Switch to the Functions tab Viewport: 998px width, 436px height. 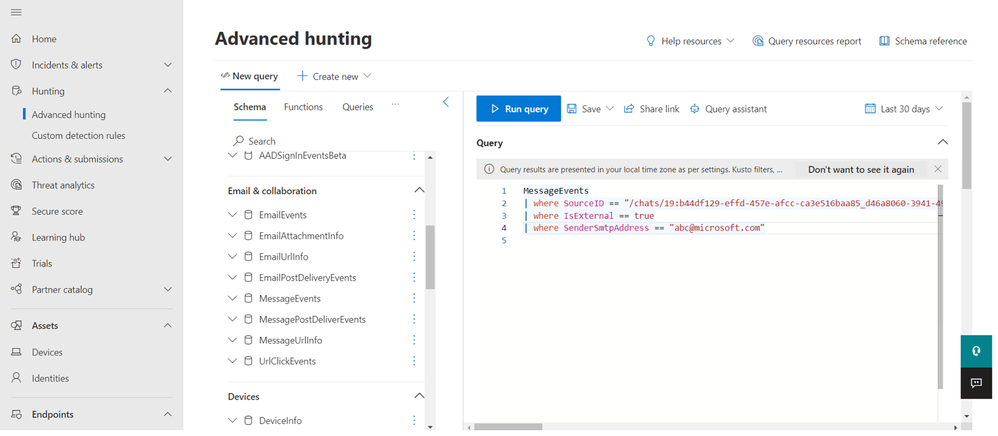coord(303,107)
